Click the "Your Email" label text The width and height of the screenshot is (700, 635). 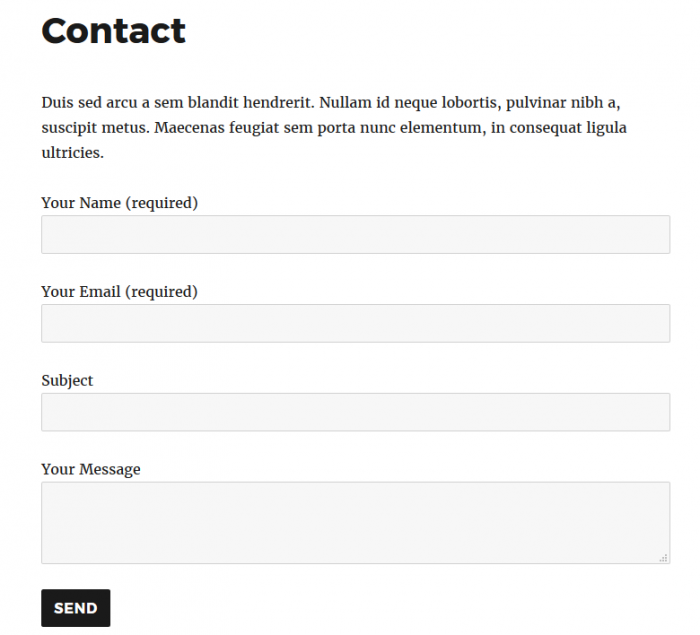(x=81, y=292)
